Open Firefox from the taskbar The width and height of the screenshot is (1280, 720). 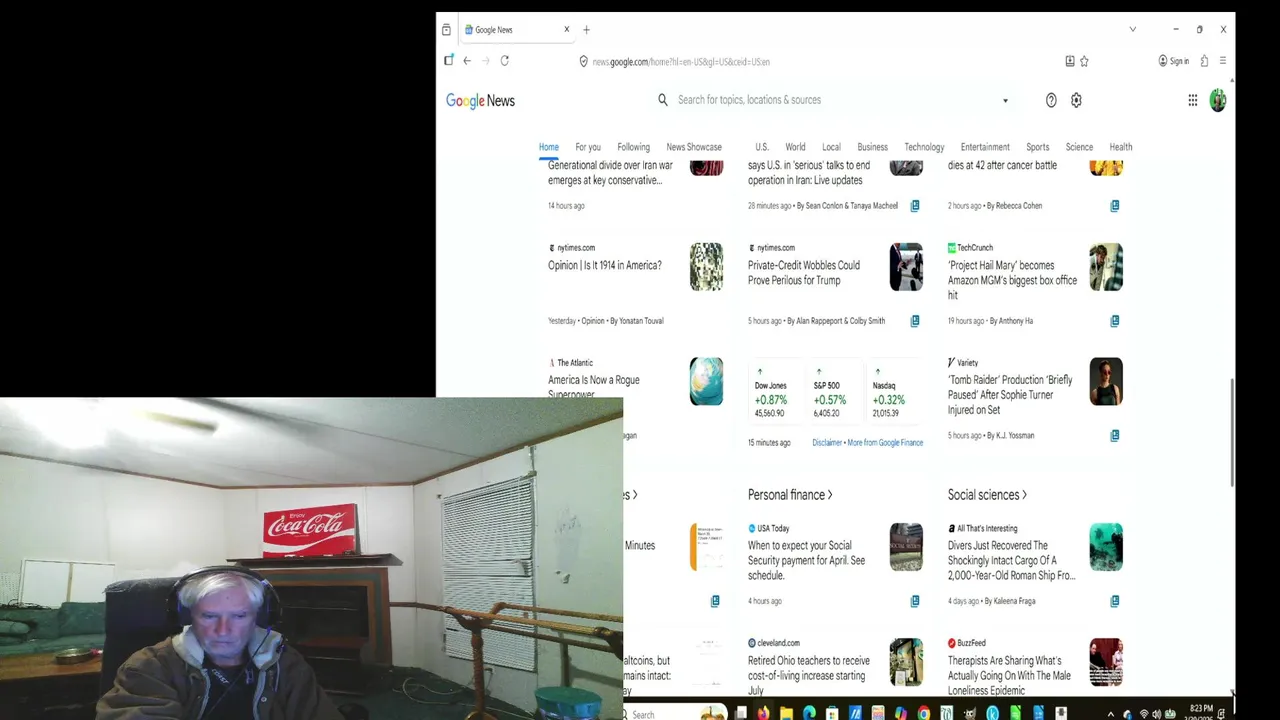pos(764,713)
